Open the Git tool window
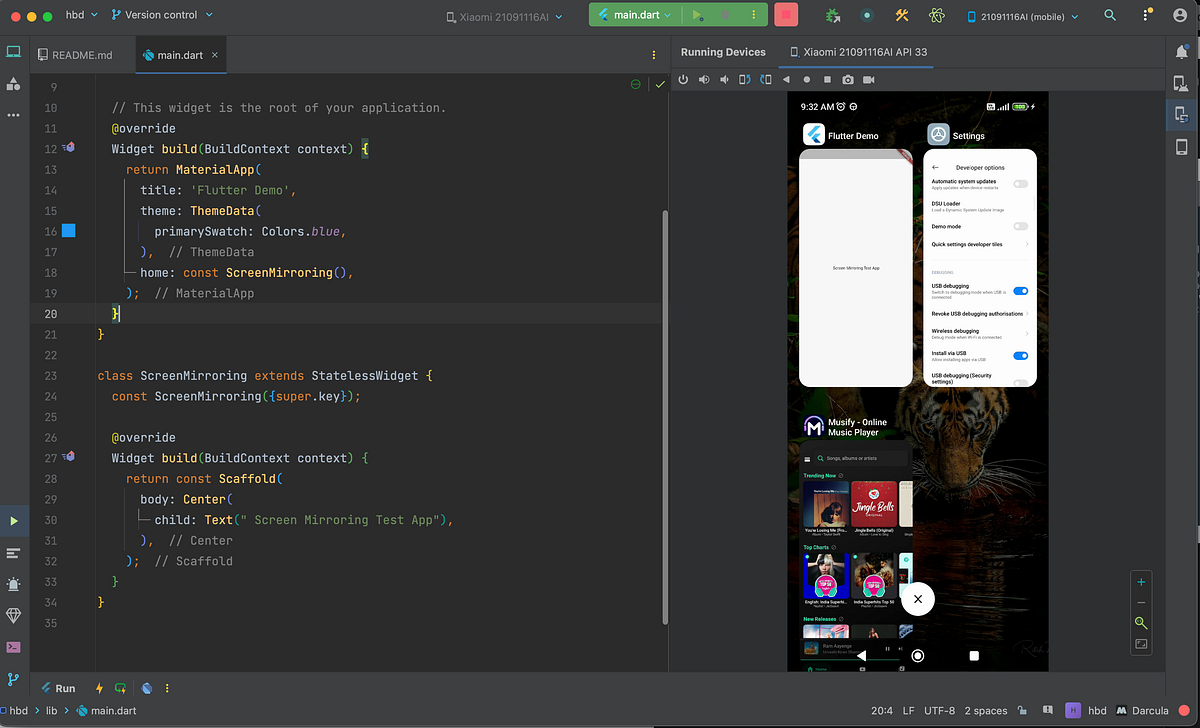Screen dimensions: 1200x728 point(13,680)
